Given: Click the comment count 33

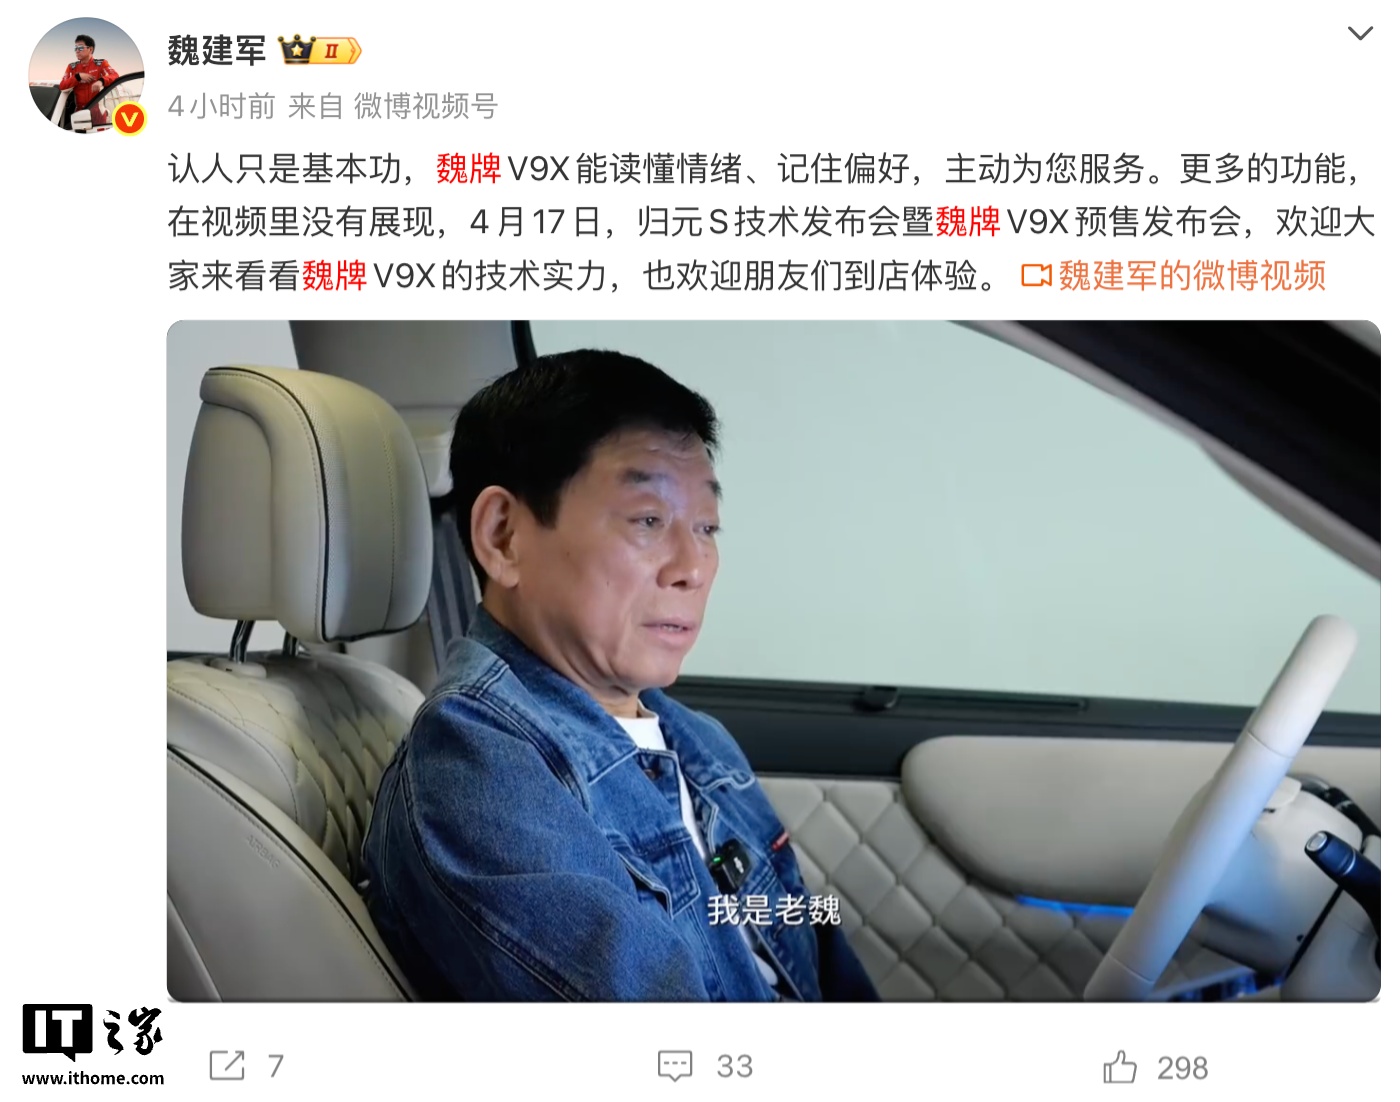Looking at the screenshot, I should click(x=735, y=1066).
